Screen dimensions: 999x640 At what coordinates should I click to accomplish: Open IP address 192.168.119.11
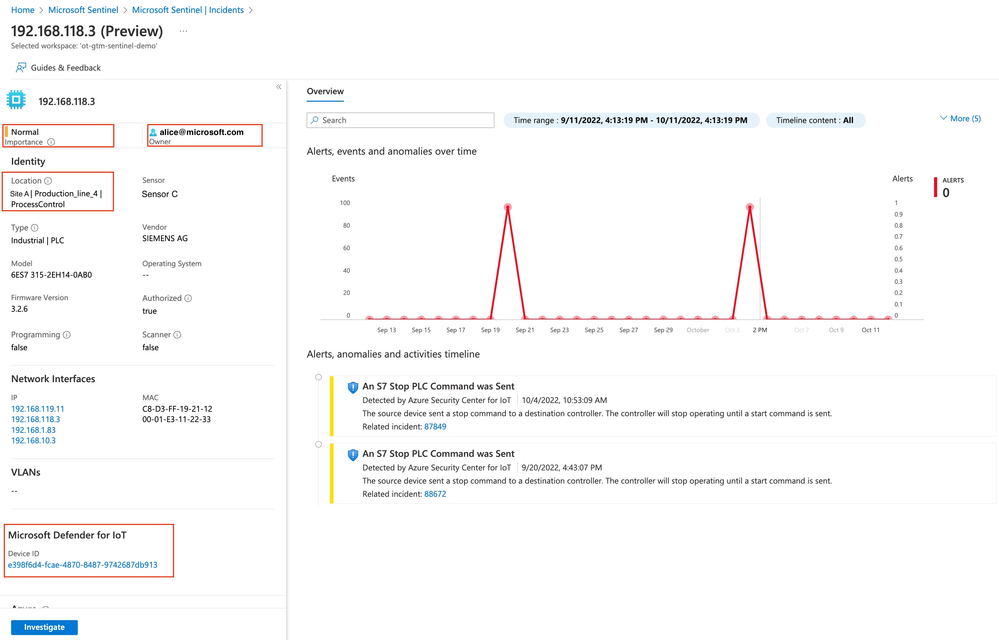point(38,409)
